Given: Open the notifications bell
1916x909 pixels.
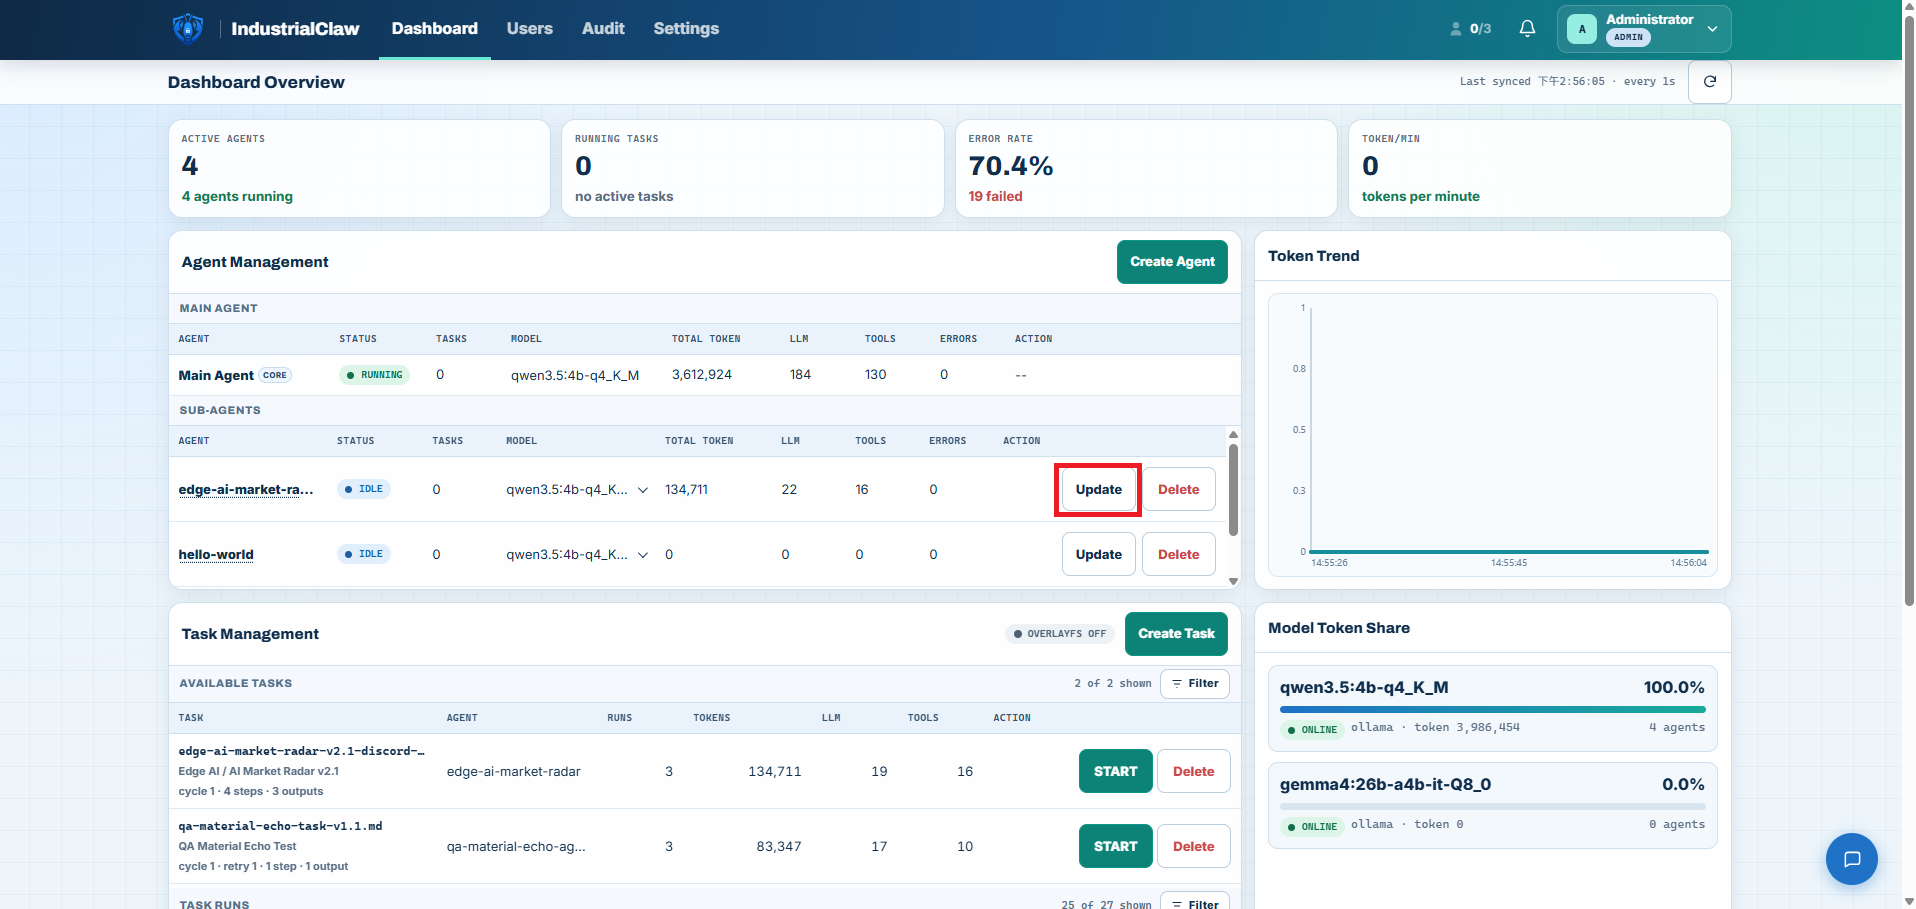Looking at the screenshot, I should [x=1527, y=29].
